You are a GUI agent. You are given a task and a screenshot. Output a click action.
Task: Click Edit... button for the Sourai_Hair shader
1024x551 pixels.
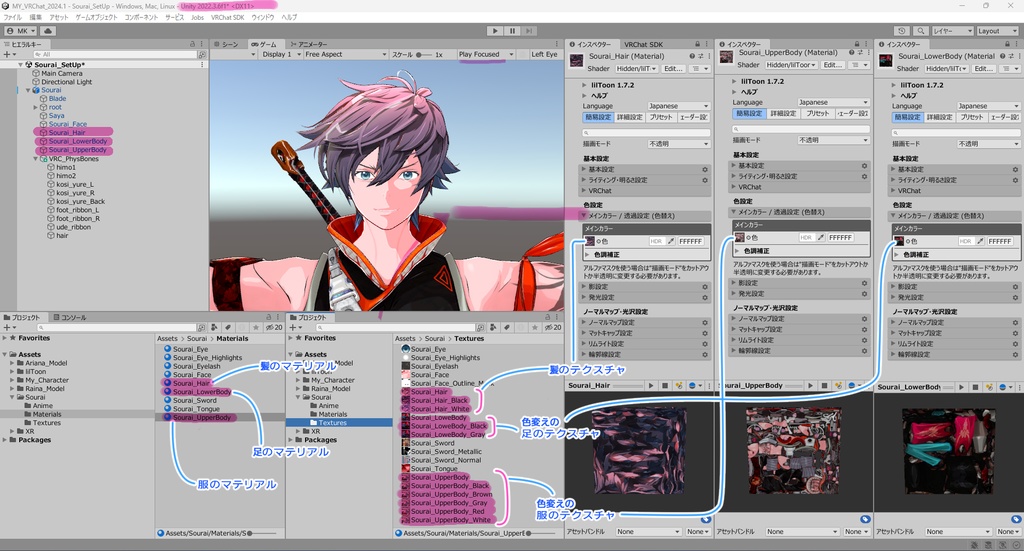(x=673, y=69)
